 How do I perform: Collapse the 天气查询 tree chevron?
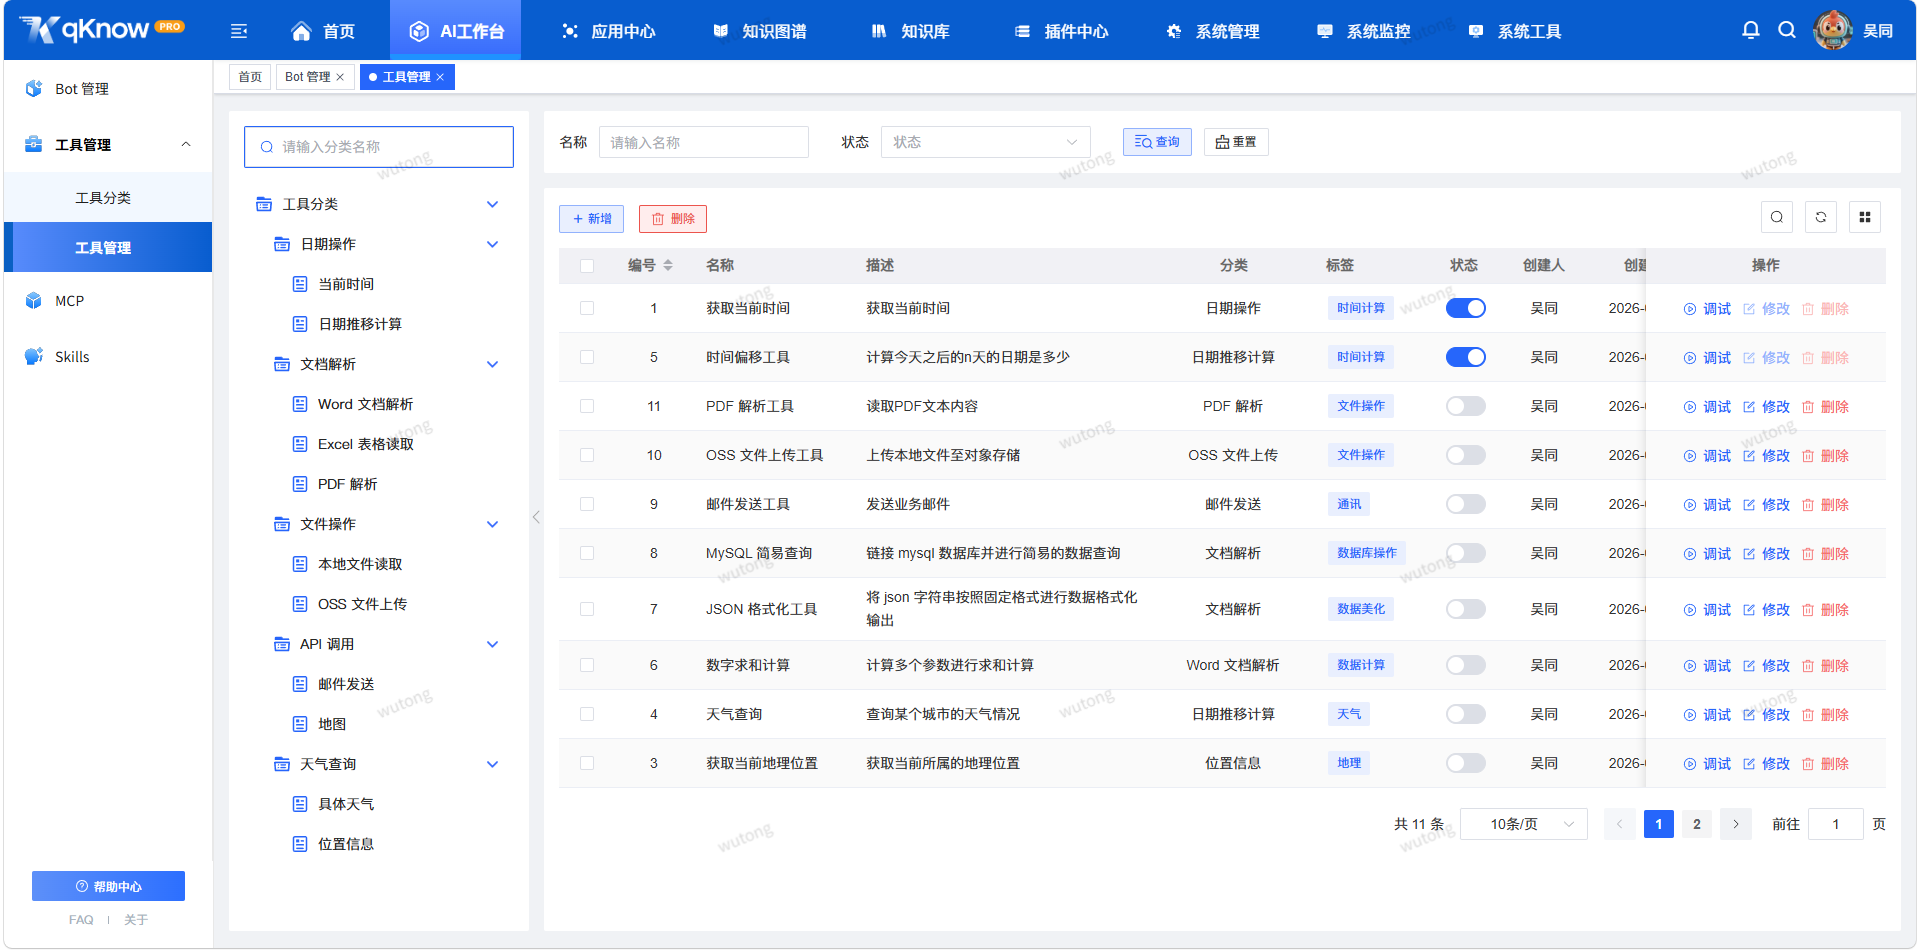492,764
